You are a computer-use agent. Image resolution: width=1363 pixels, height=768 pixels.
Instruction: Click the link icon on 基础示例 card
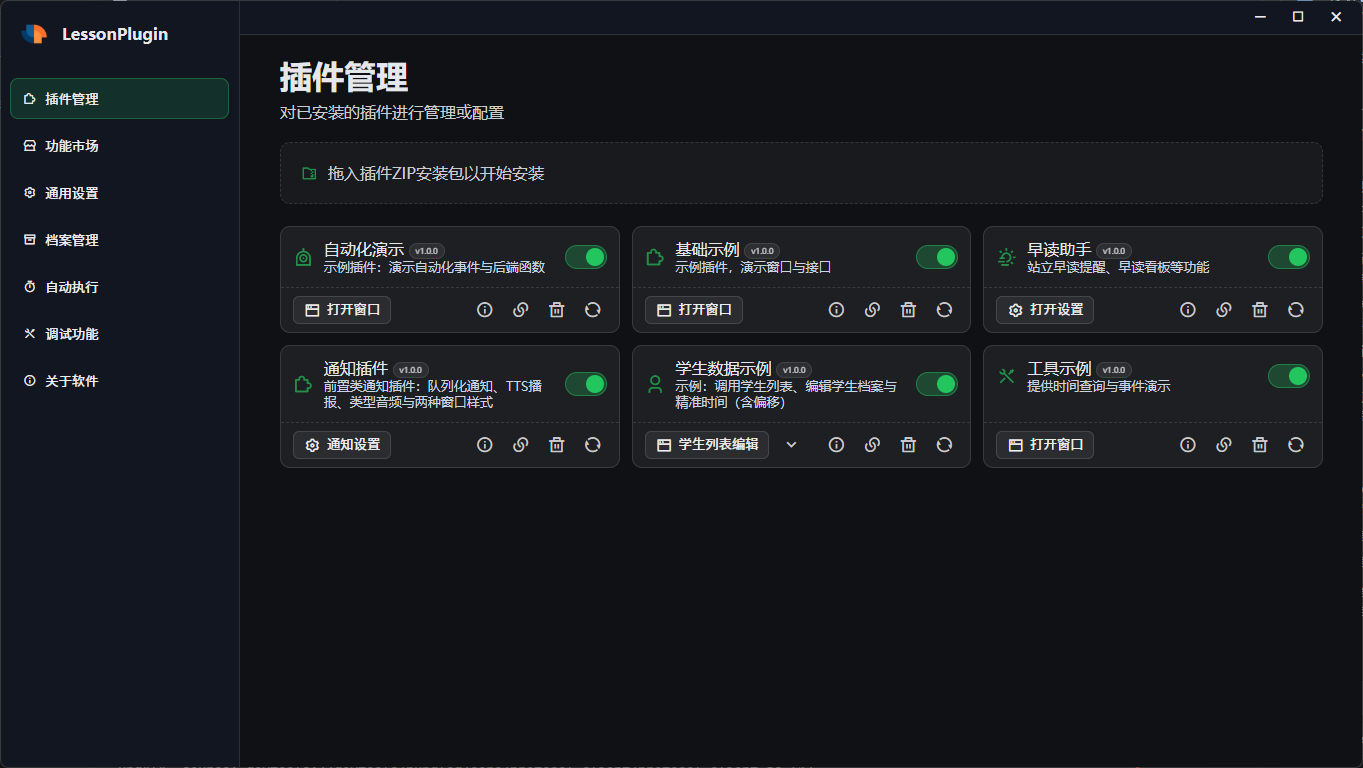(872, 310)
